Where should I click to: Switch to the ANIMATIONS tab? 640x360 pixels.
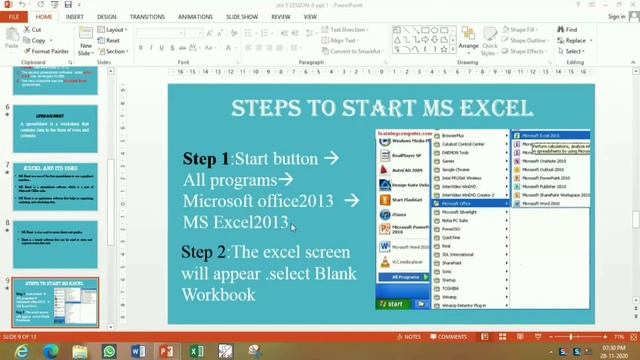195,17
